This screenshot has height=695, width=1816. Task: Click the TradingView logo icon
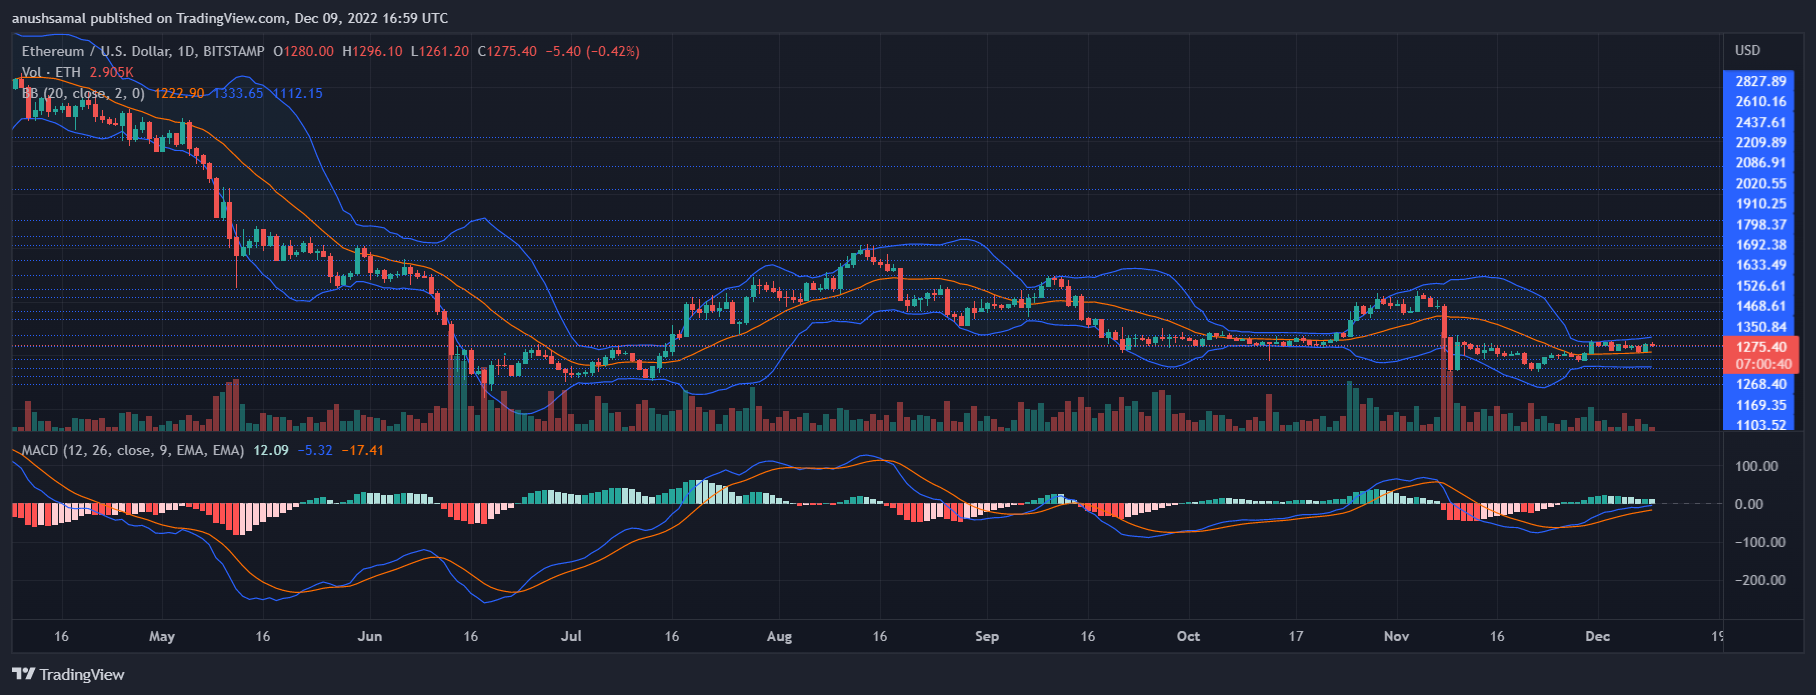[x=23, y=674]
